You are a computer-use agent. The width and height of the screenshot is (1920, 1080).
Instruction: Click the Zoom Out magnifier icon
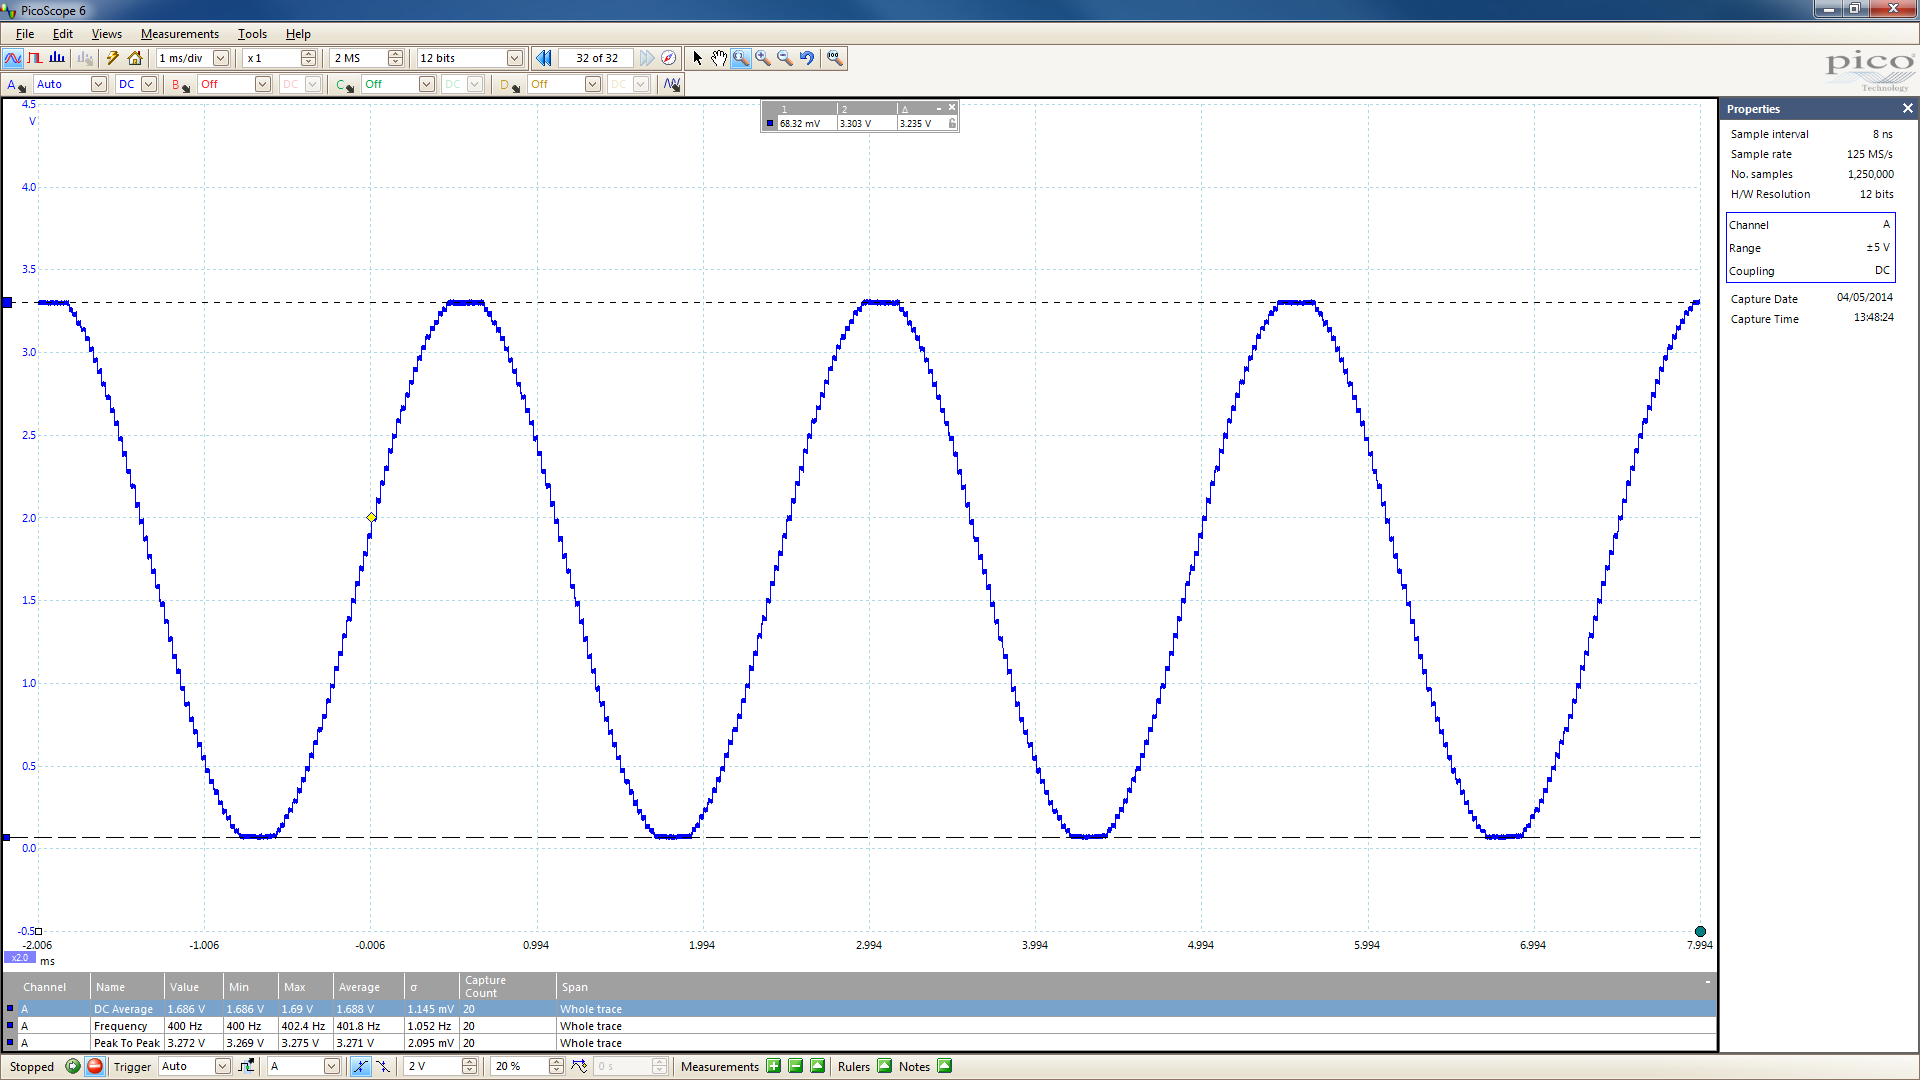[x=785, y=58]
